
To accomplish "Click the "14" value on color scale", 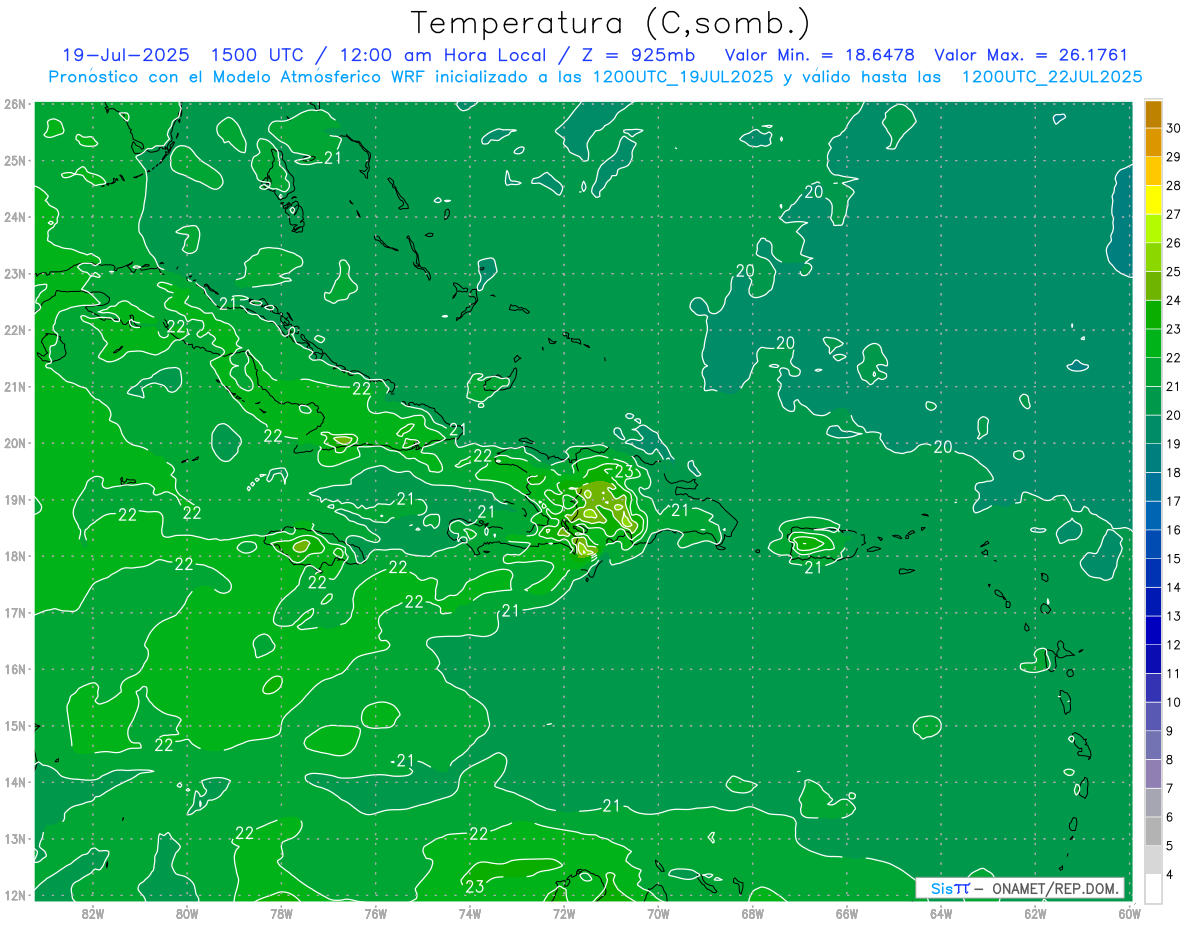I will [1174, 587].
